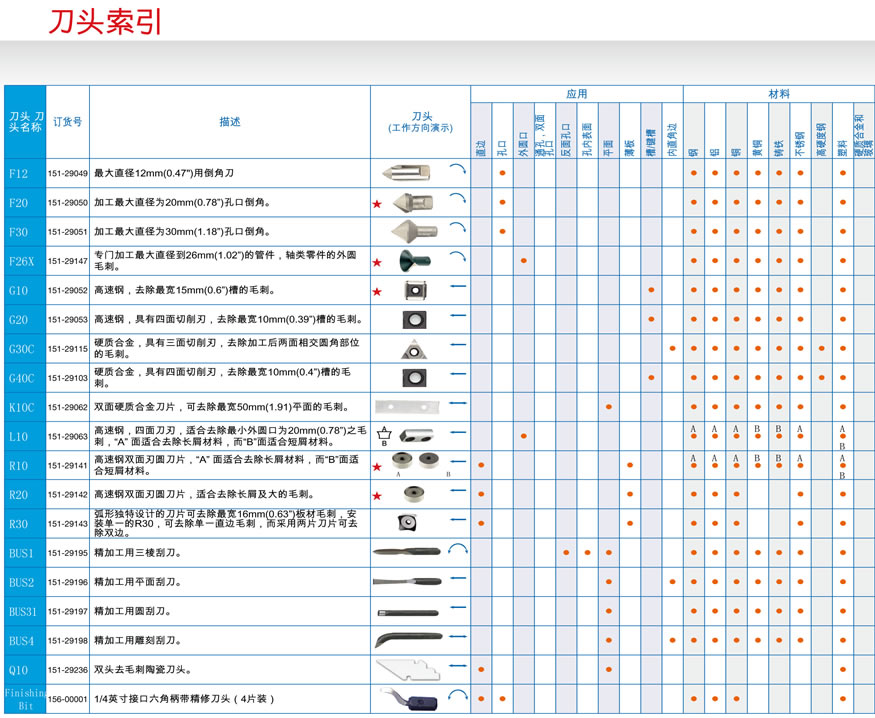Screen dimensions: 875x718
Task: Click the R30 arc-shaped insert image
Action: point(406,522)
